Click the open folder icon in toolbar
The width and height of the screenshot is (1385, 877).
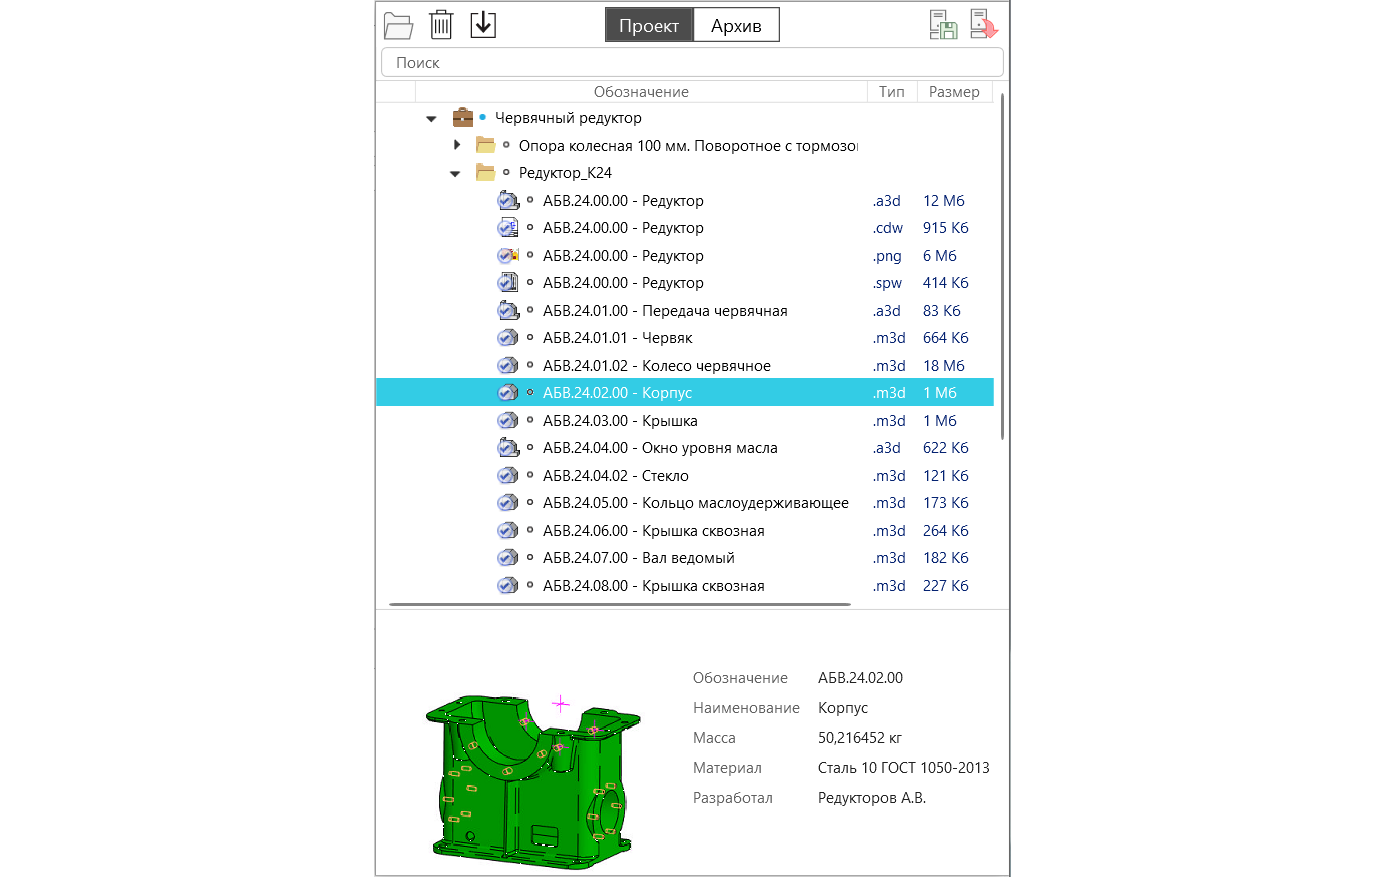coord(398,25)
